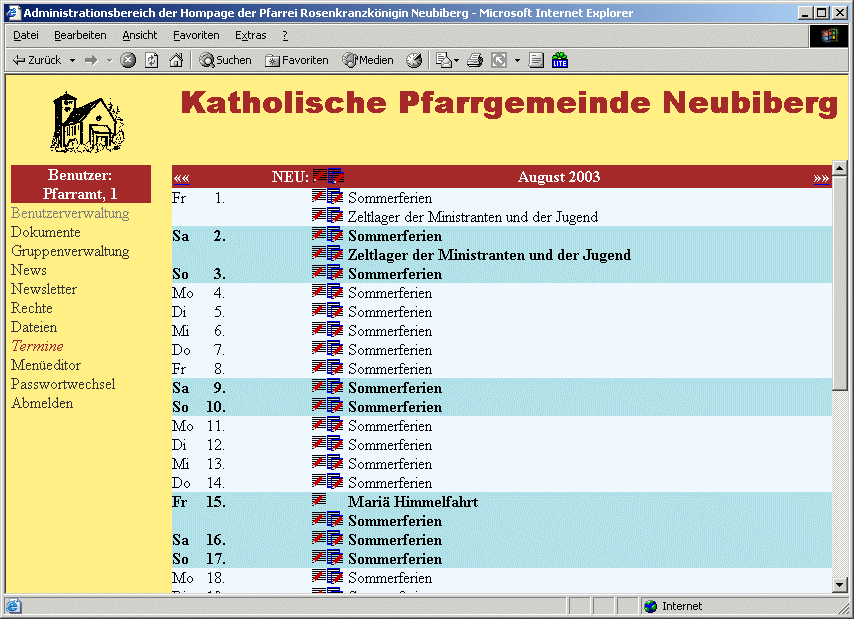Image resolution: width=854 pixels, height=619 pixels.
Task: Edit Zeltlager entry in Fr 1. block
Action: [x=319, y=215]
